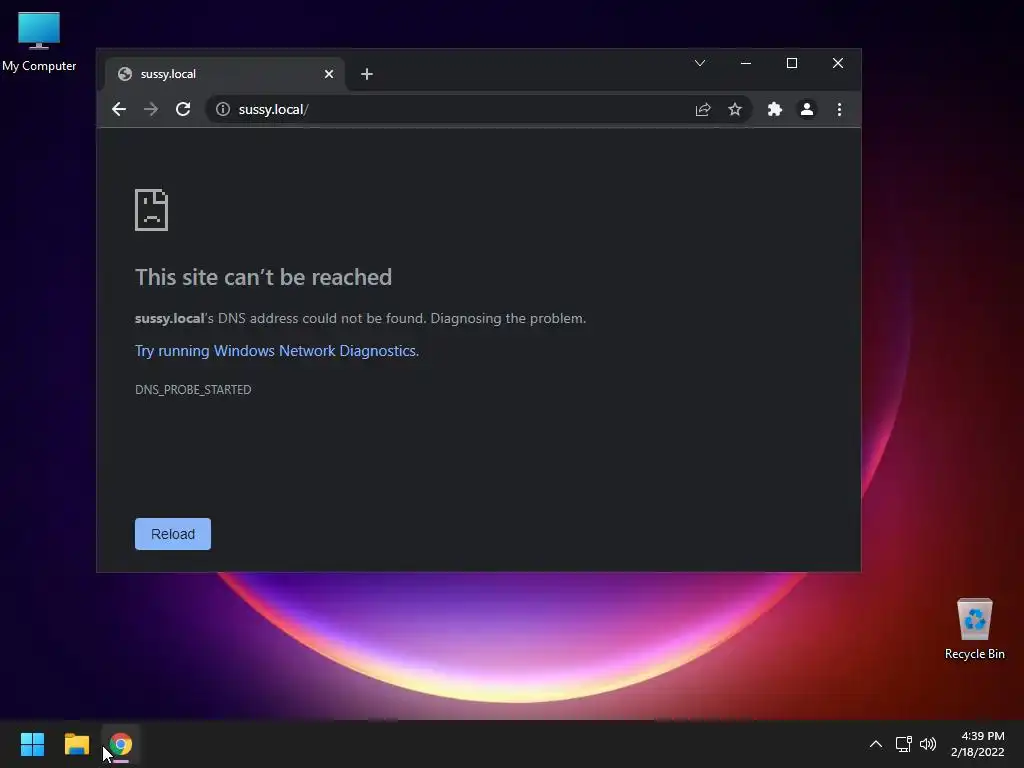Share this page icon in address bar
The width and height of the screenshot is (1024, 768).
tap(703, 109)
